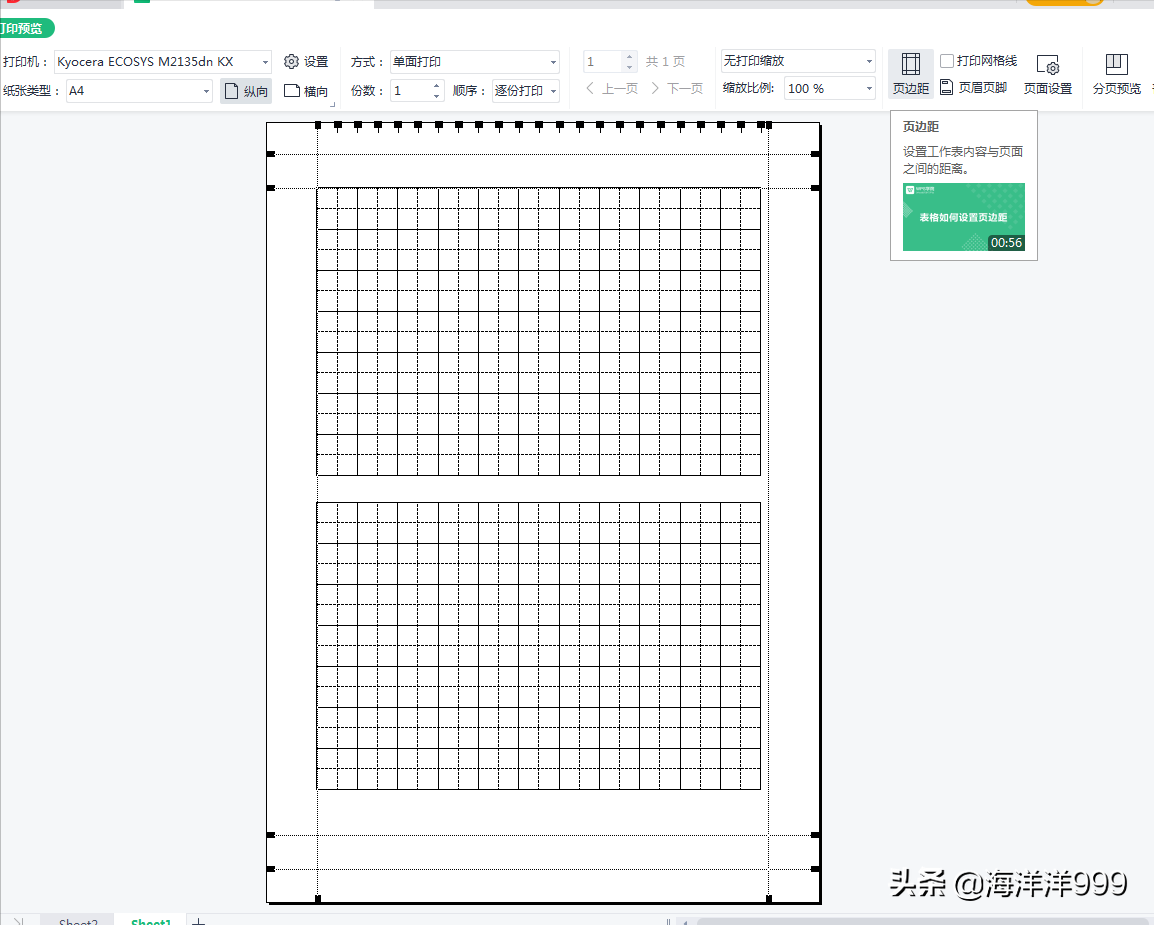1154x925 pixels.
Task: Click the bottom left vertical margin handle
Action: click(x=318, y=899)
